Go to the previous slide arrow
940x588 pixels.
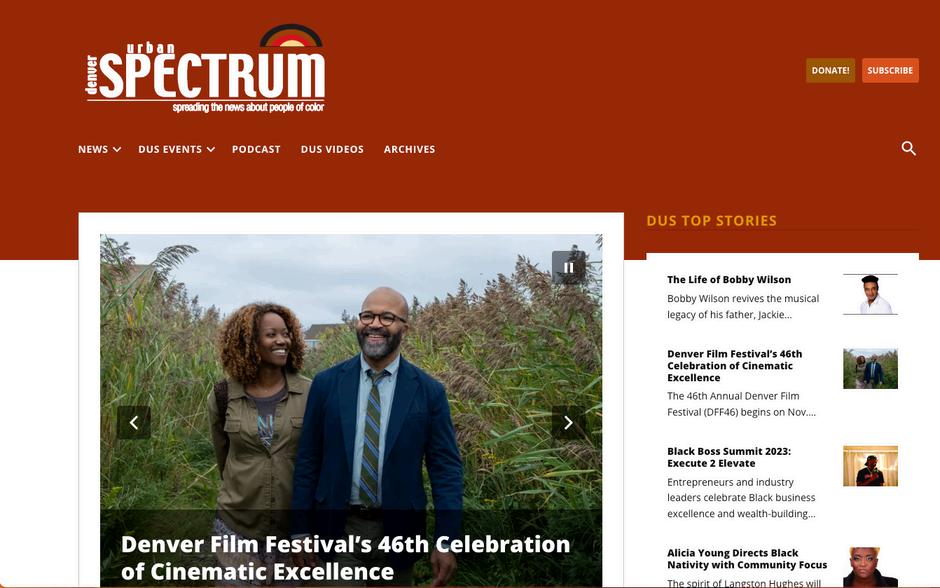pos(134,423)
